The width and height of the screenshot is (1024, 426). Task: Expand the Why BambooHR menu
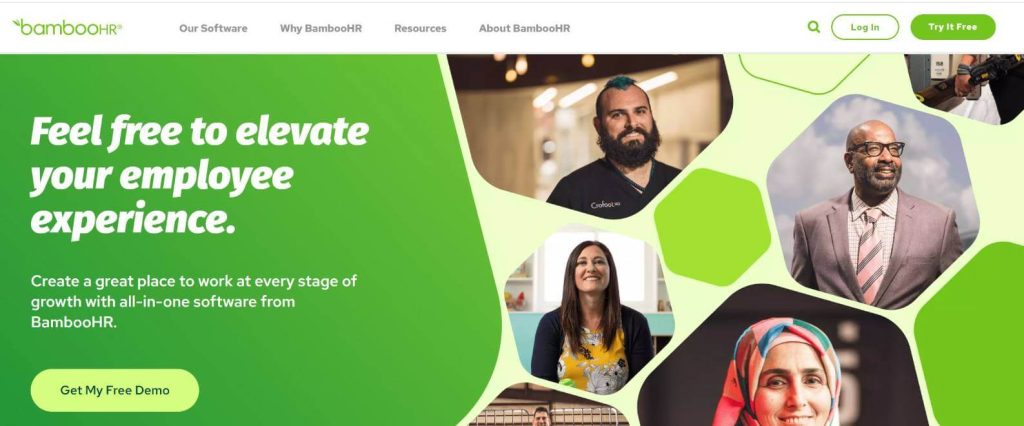point(321,28)
